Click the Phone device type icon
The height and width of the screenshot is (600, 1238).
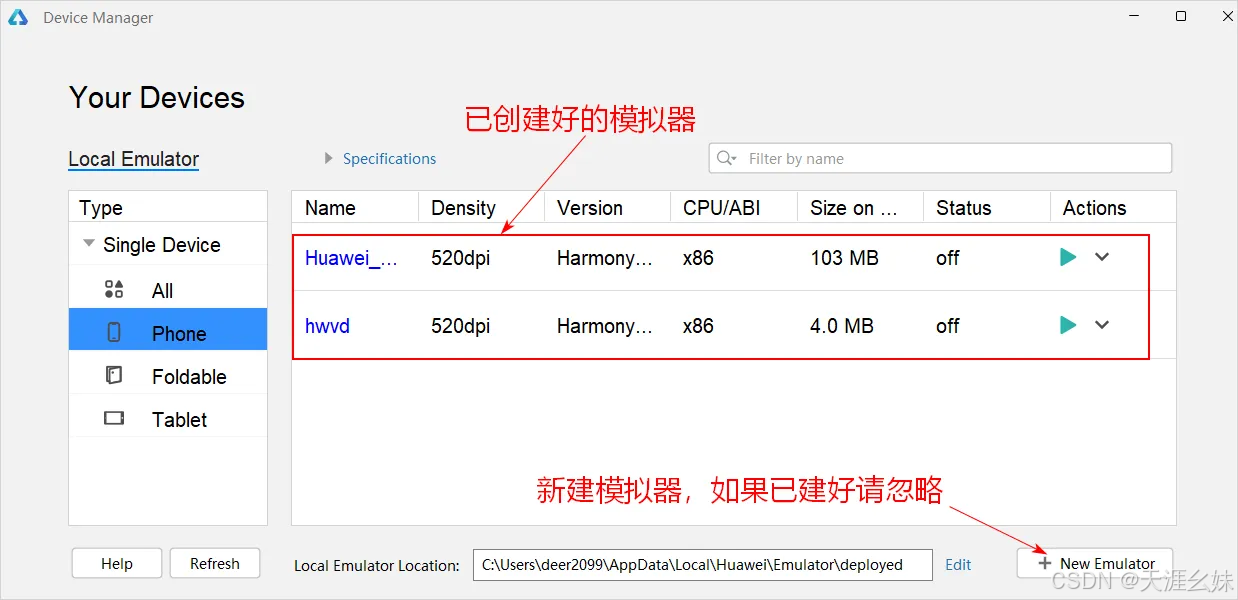(114, 333)
